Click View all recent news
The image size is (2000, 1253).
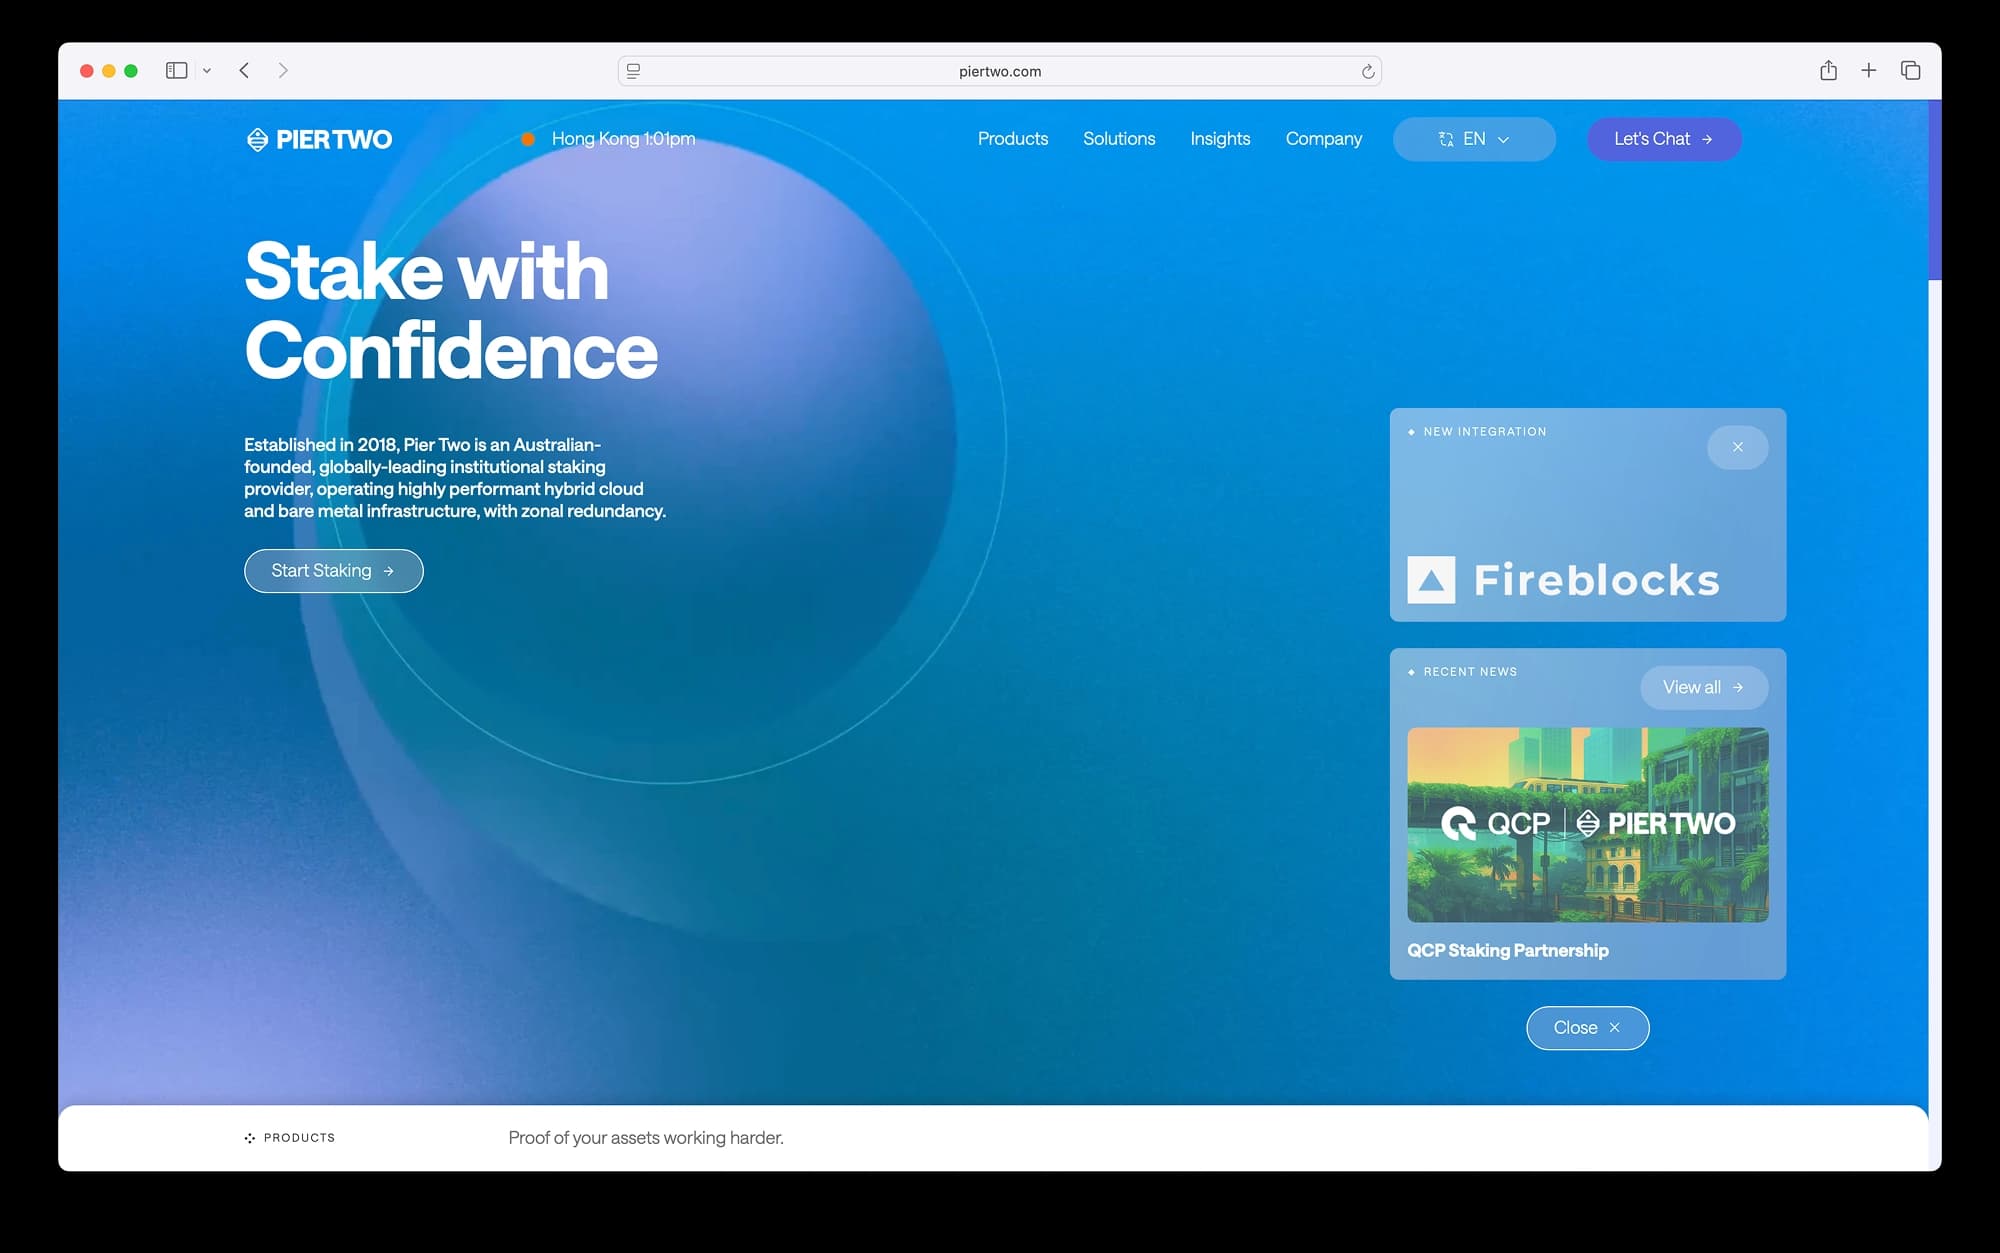1703,688
